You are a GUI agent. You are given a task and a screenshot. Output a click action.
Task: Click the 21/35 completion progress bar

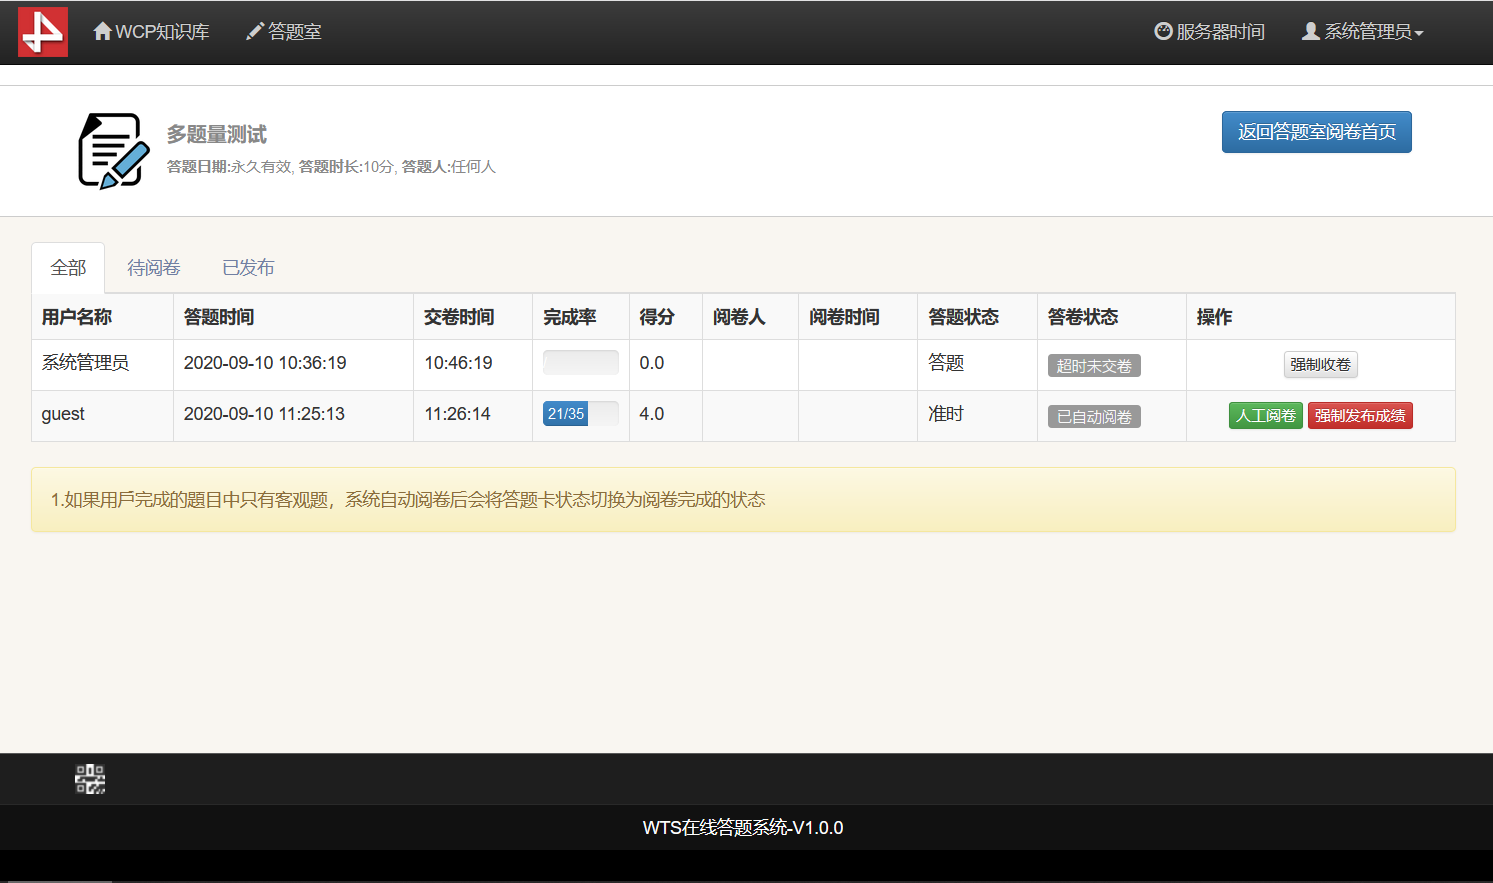pyautogui.click(x=580, y=414)
